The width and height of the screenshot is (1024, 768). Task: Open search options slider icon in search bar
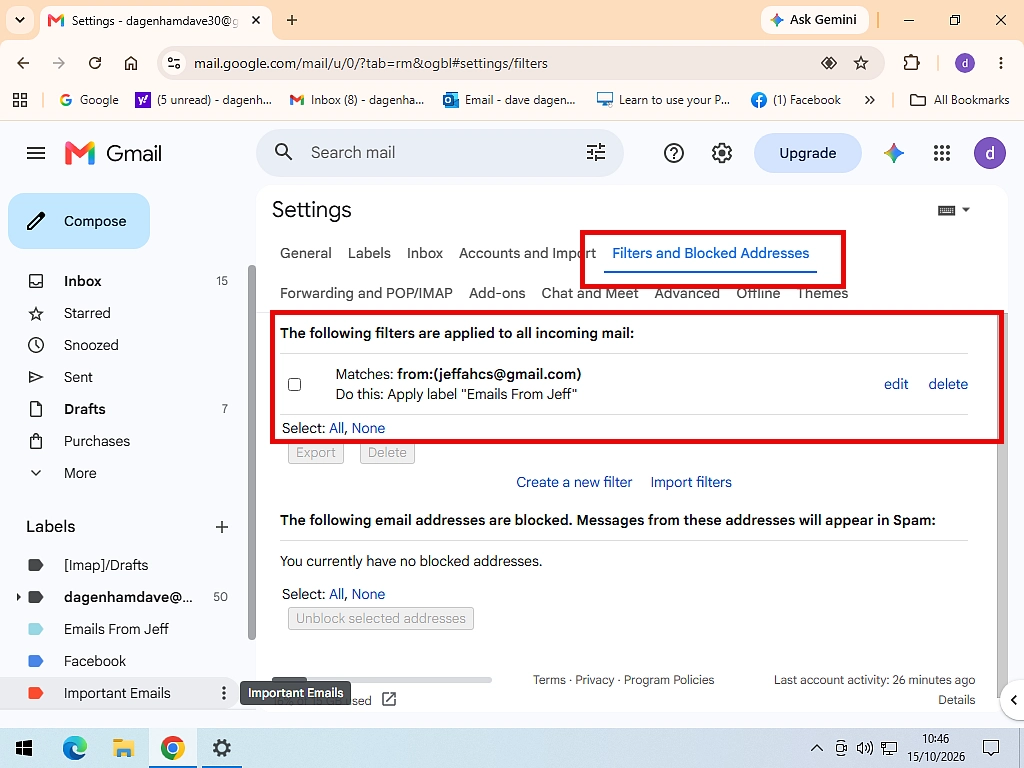click(596, 152)
